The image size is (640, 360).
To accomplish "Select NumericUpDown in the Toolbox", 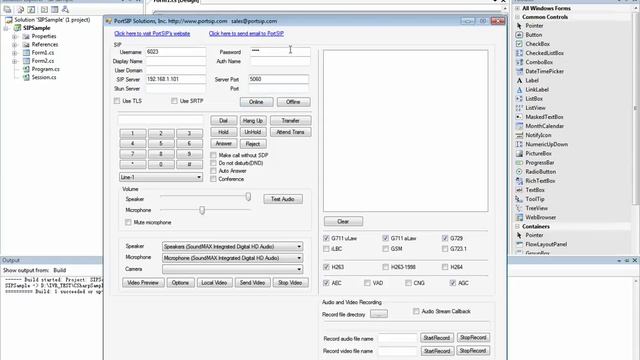I will click(x=547, y=144).
